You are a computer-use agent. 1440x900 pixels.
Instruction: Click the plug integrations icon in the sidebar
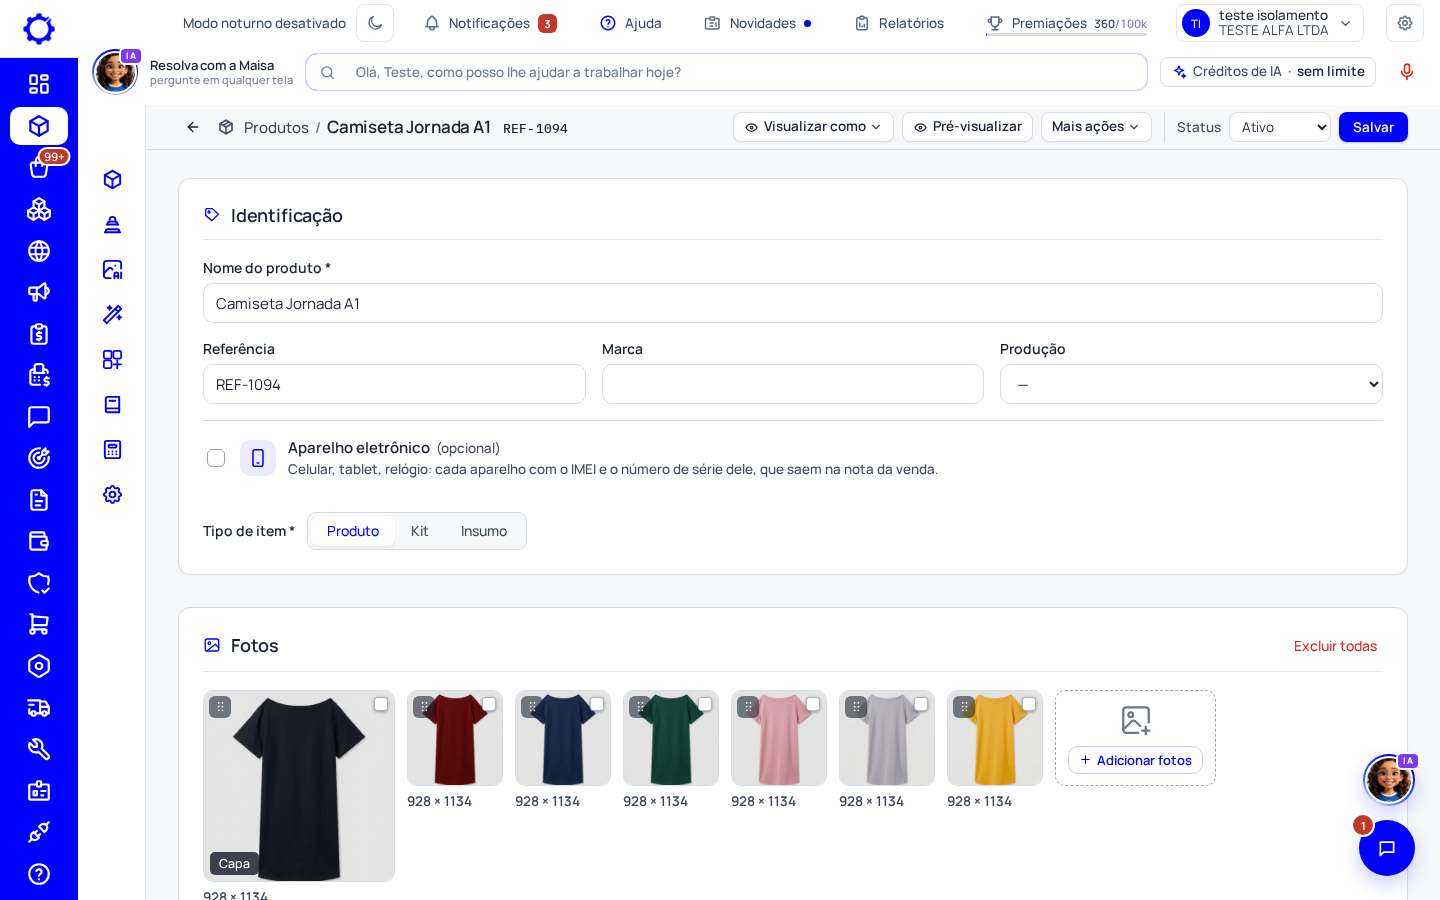pos(39,832)
